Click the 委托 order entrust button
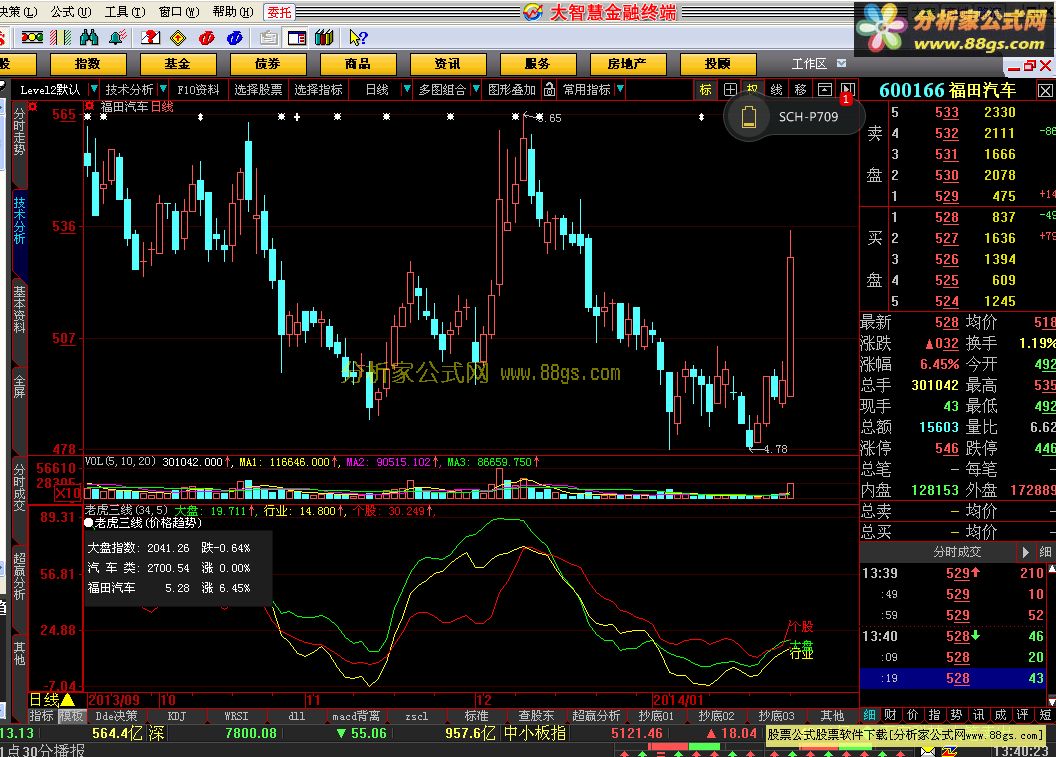 [279, 12]
